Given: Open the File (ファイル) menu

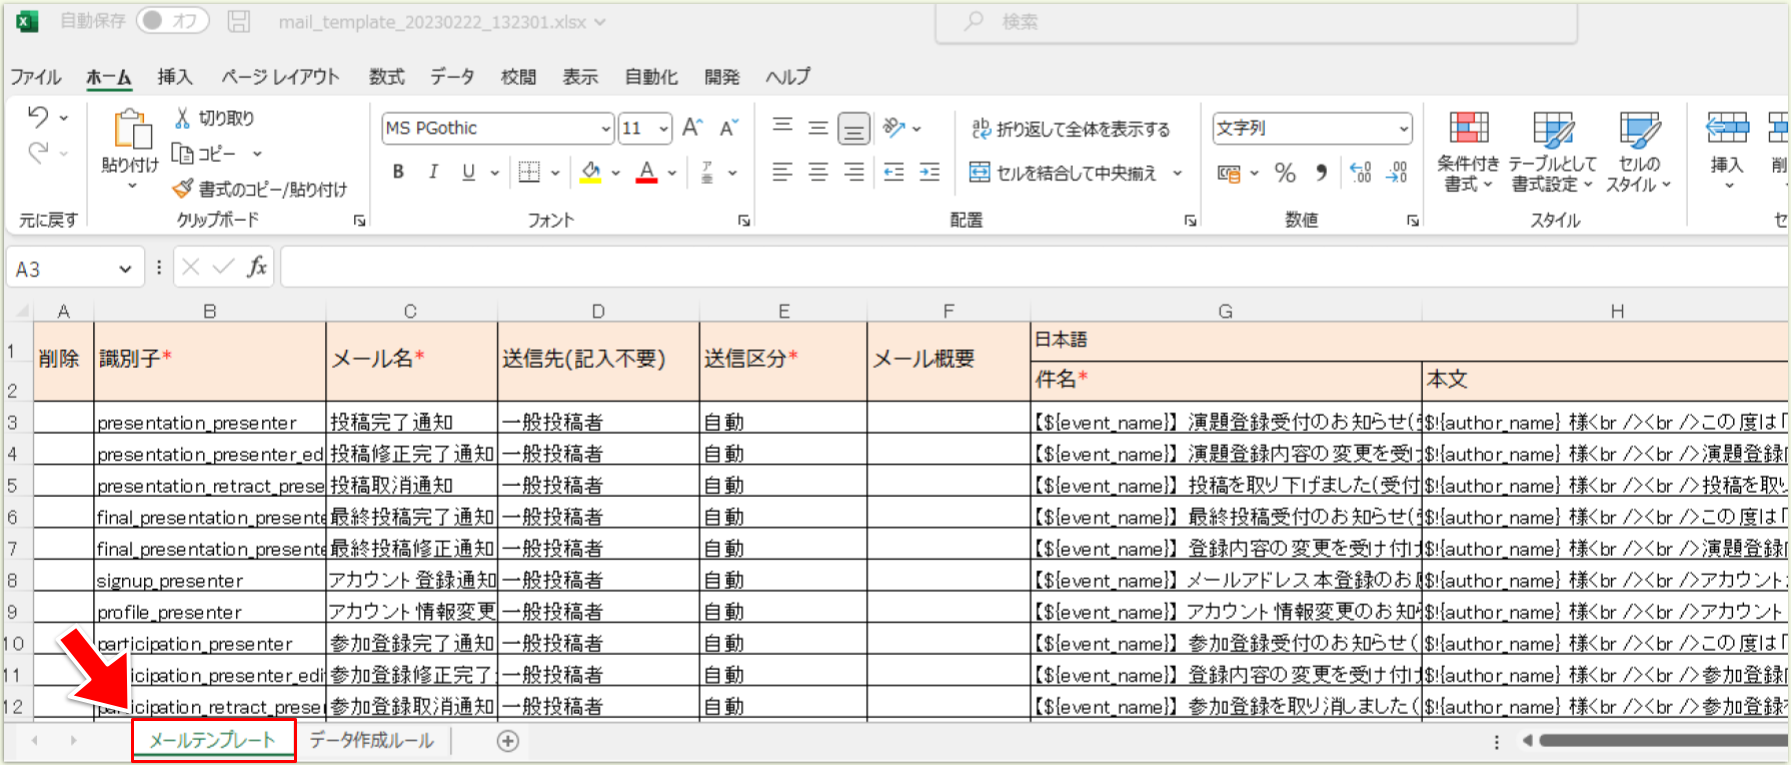Looking at the screenshot, I should click(36, 77).
